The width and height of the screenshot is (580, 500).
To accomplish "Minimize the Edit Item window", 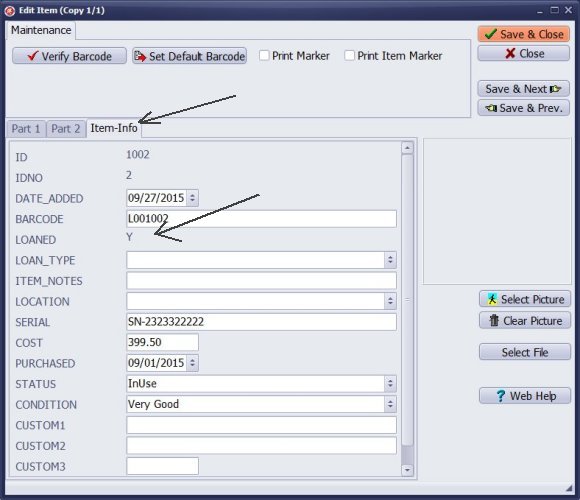I will (540, 11).
